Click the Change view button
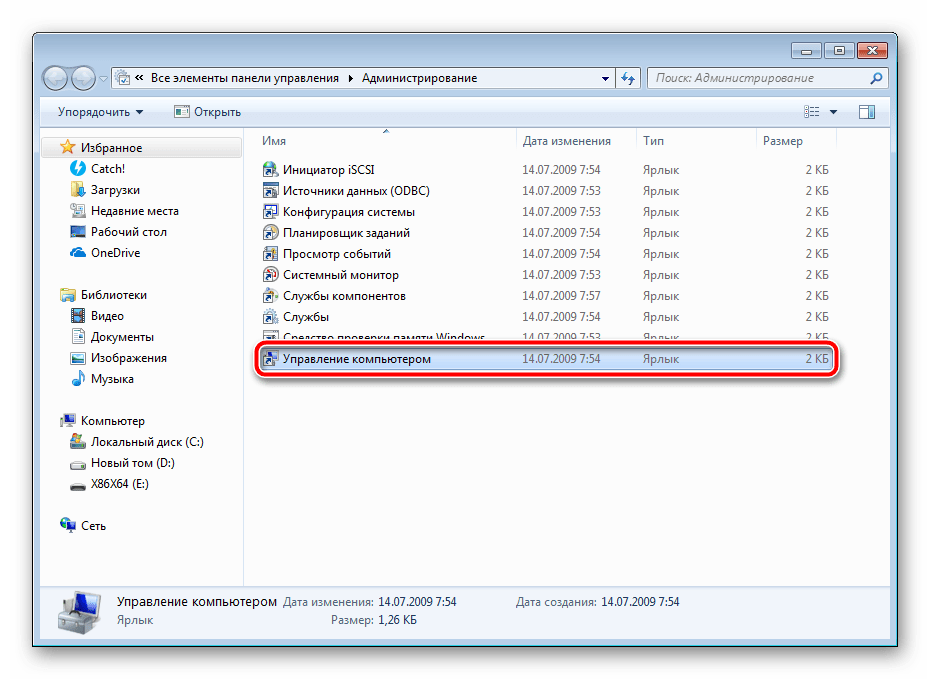 [x=812, y=111]
